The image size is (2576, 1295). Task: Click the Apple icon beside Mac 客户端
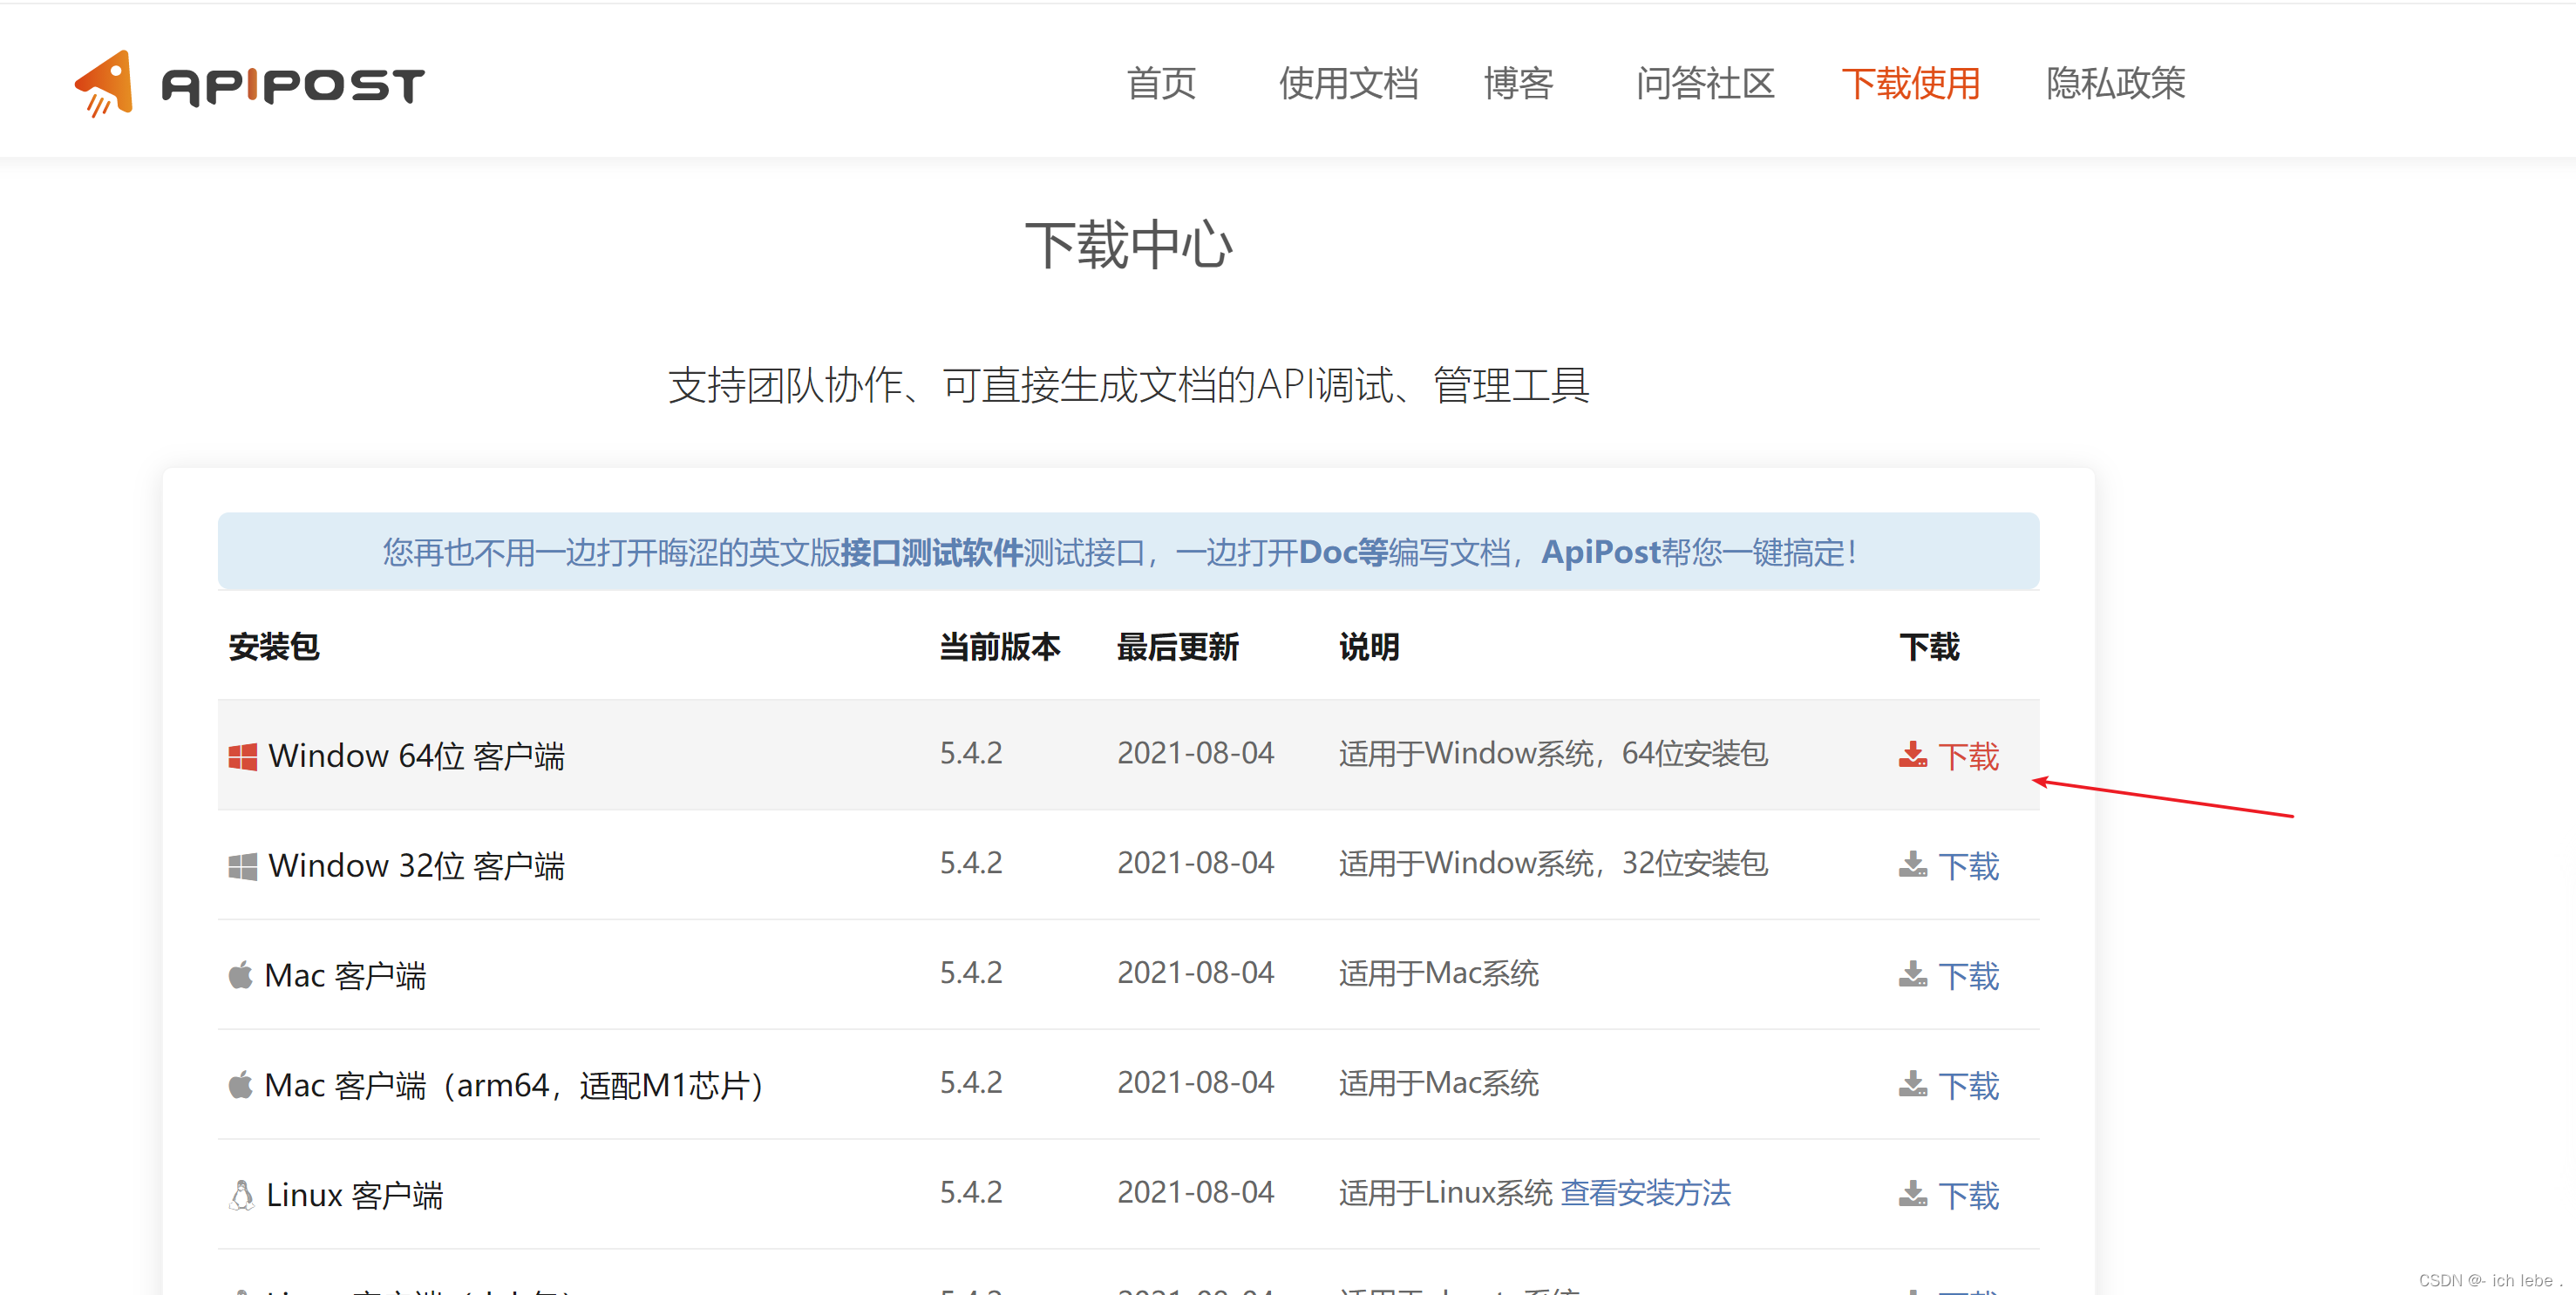240,975
